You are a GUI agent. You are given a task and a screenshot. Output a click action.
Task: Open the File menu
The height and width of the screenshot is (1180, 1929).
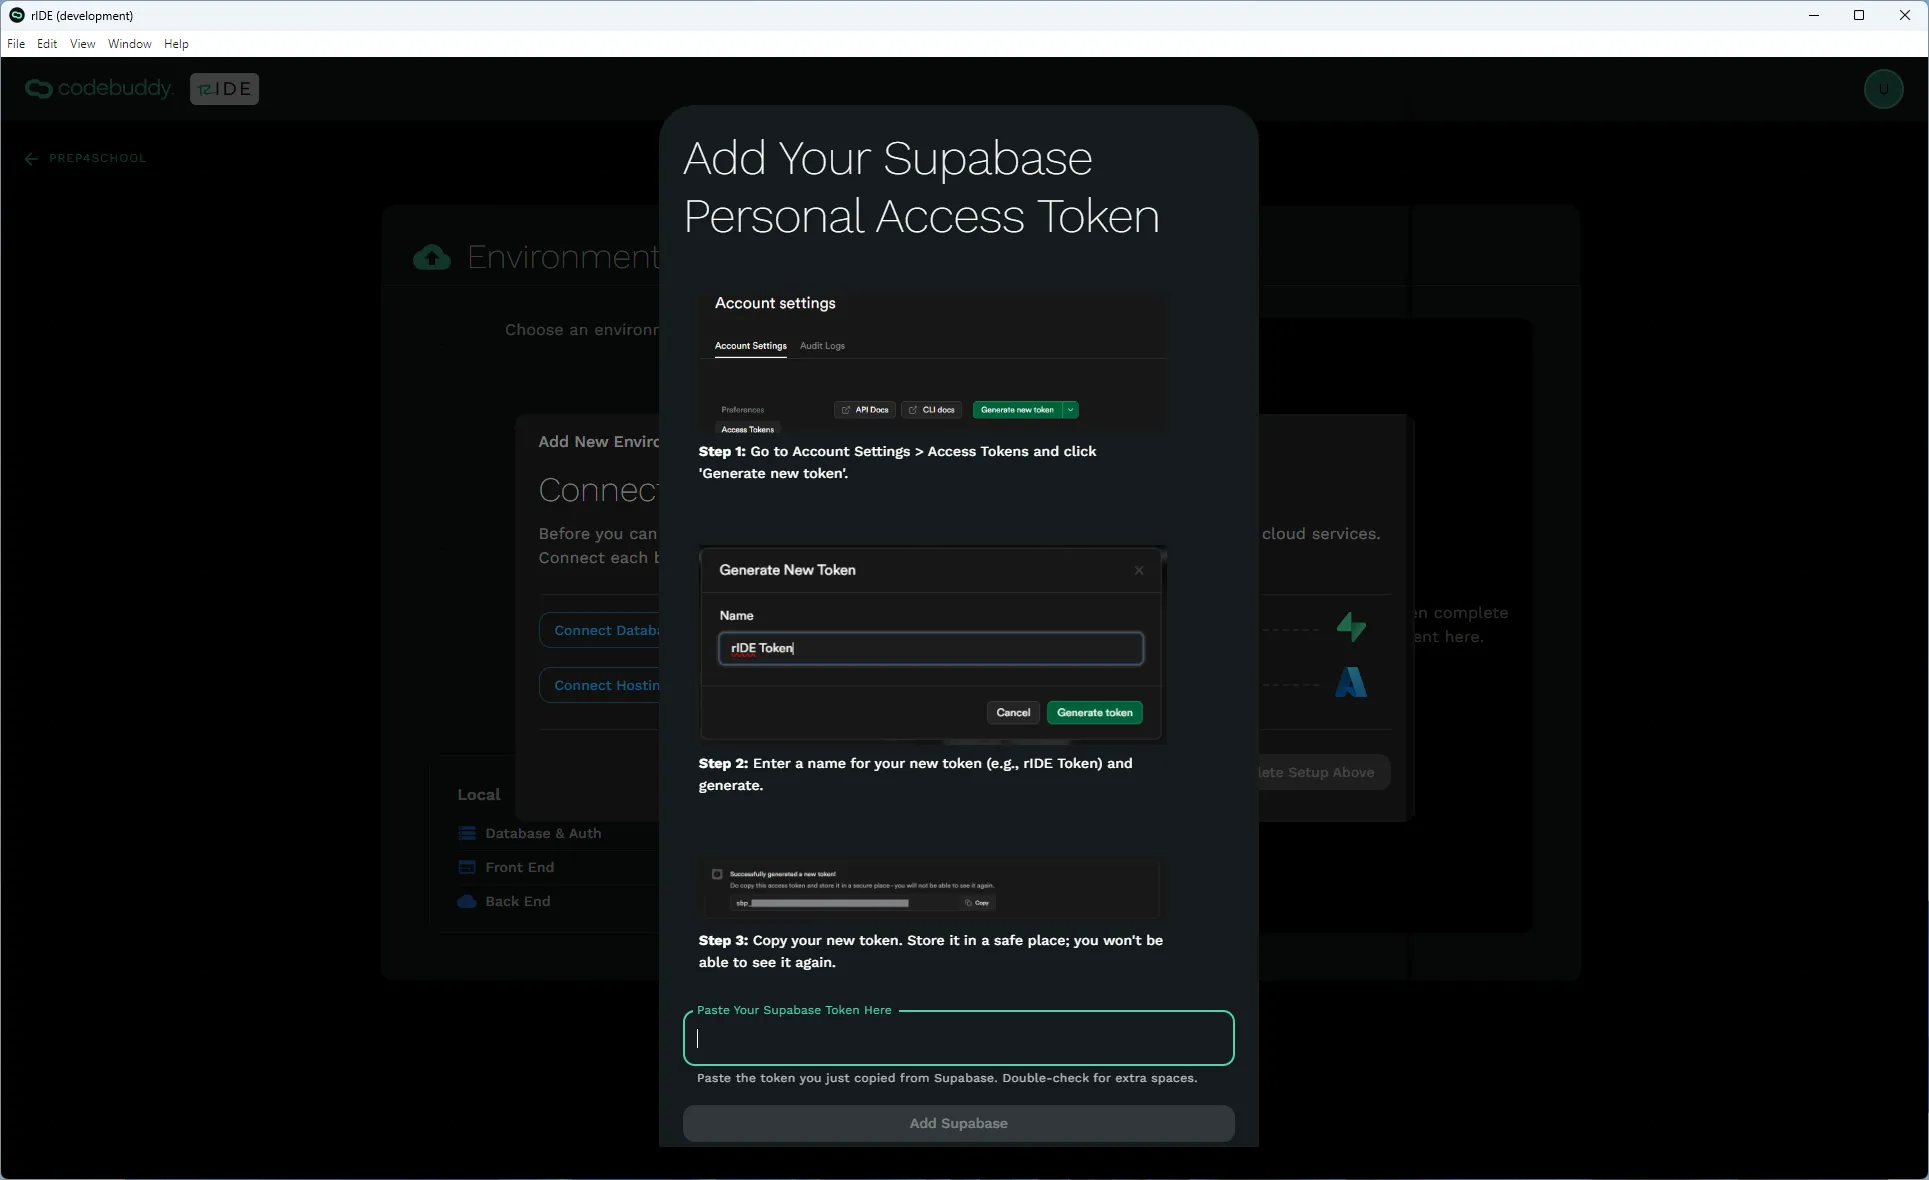point(16,44)
